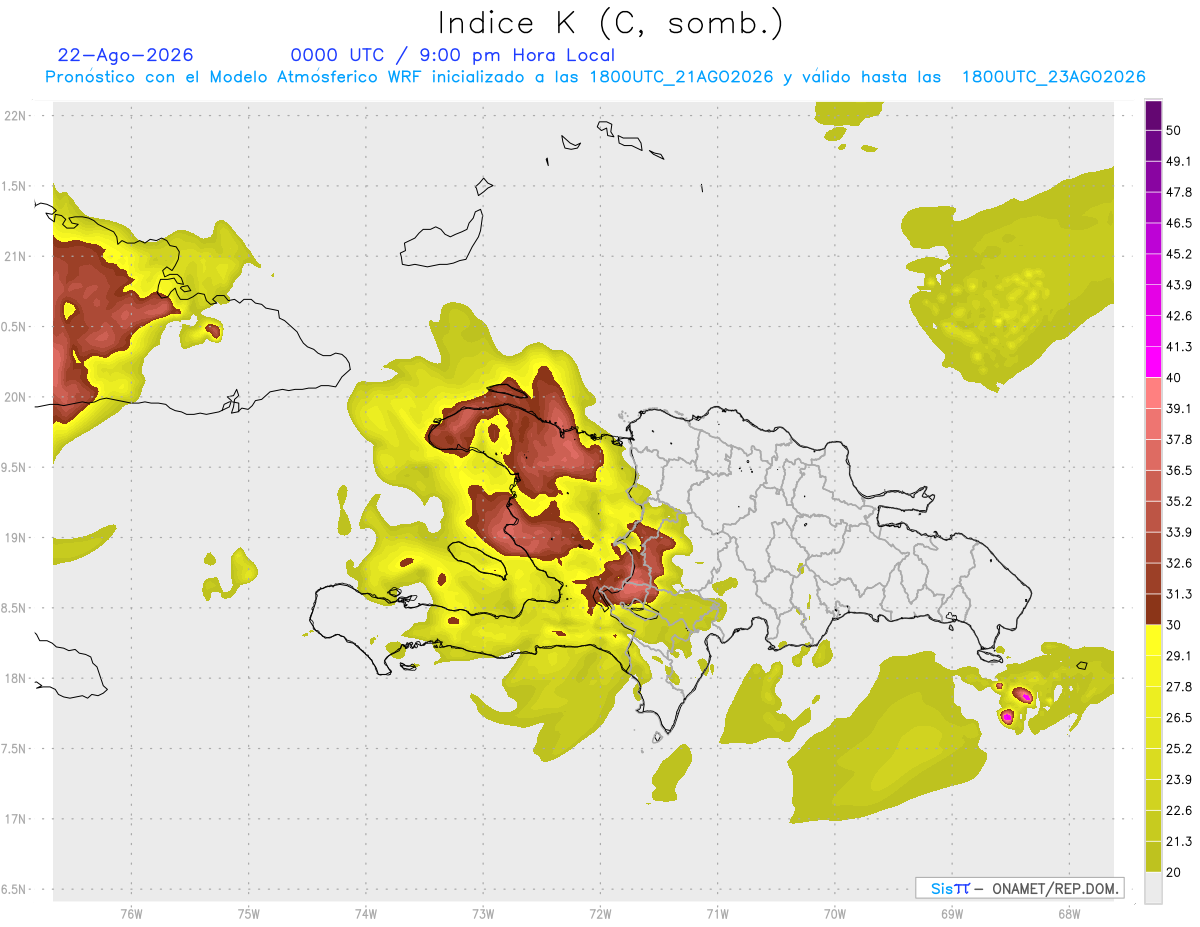Screen dimensions: 1200x927
Task: Click the "49.1" color scale label
Action: click(x=1180, y=161)
